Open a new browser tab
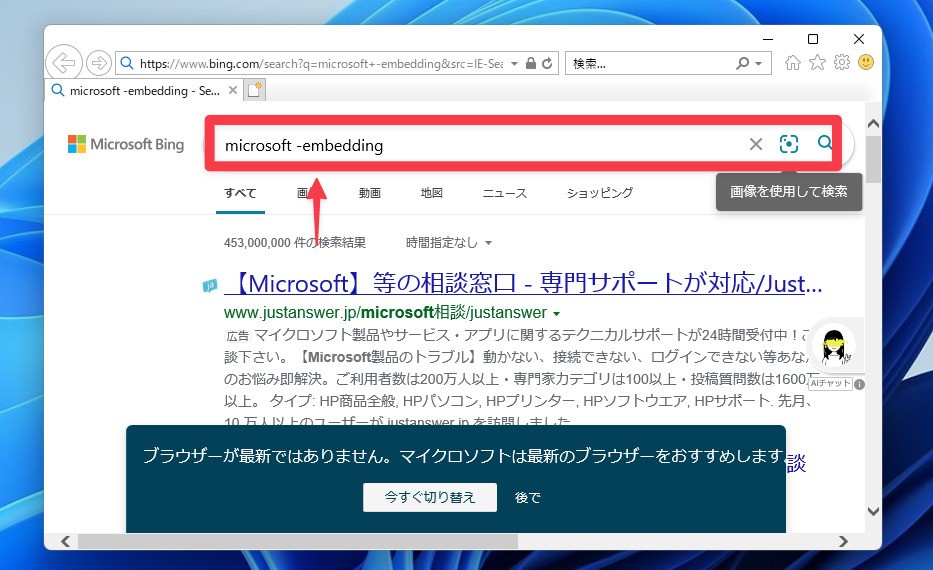This screenshot has width=933, height=570. click(x=254, y=91)
